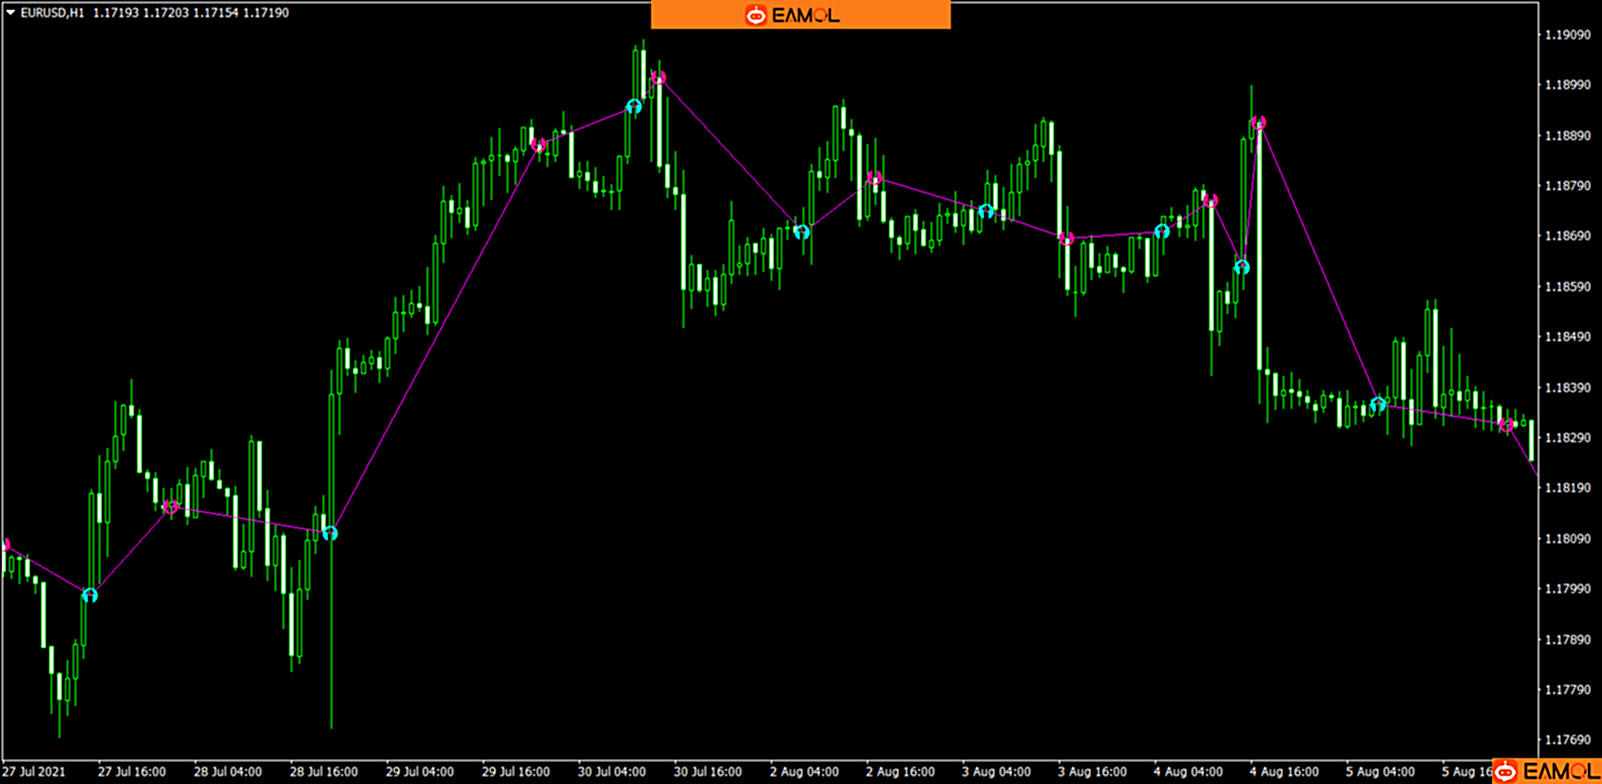Click the 1.19090 price scale label
Screen dimensions: 1602x784
[x=1567, y=35]
